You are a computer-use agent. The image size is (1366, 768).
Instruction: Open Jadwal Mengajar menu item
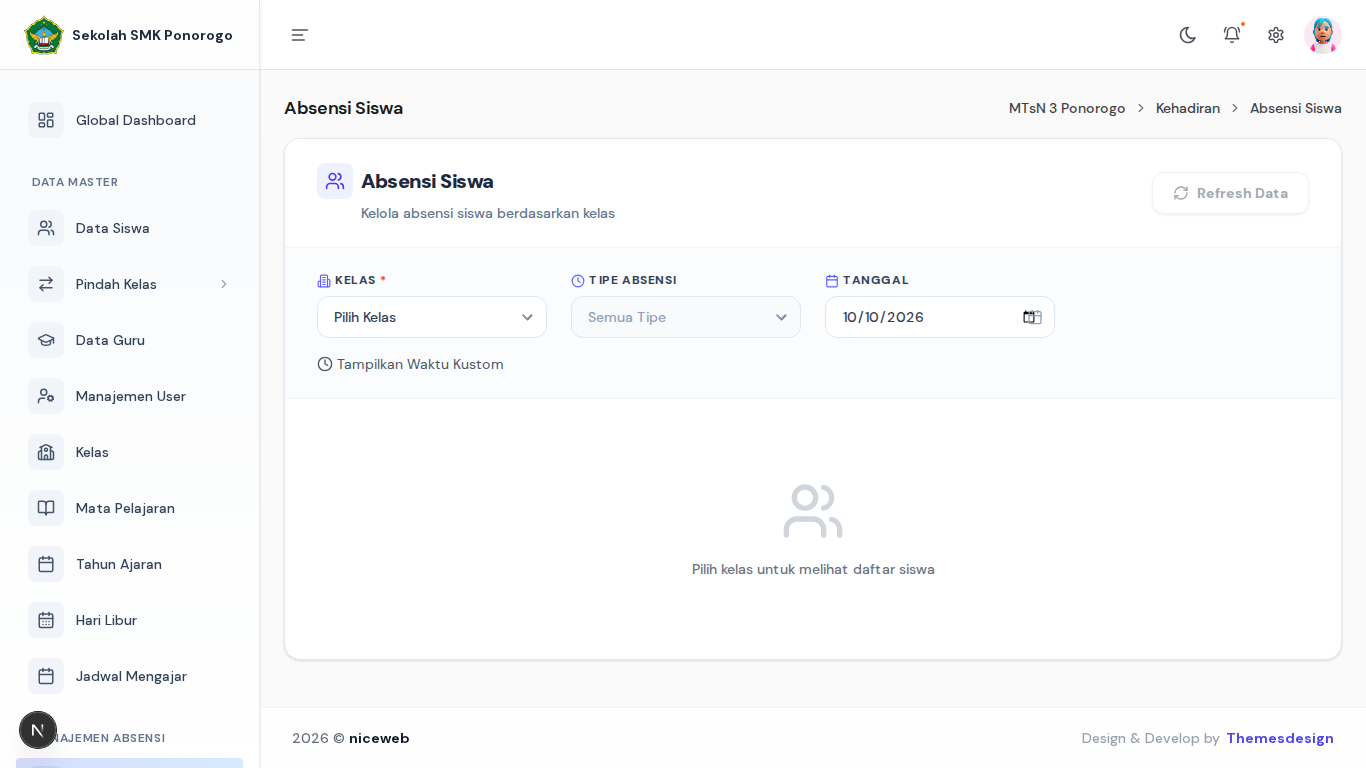pyautogui.click(x=130, y=676)
